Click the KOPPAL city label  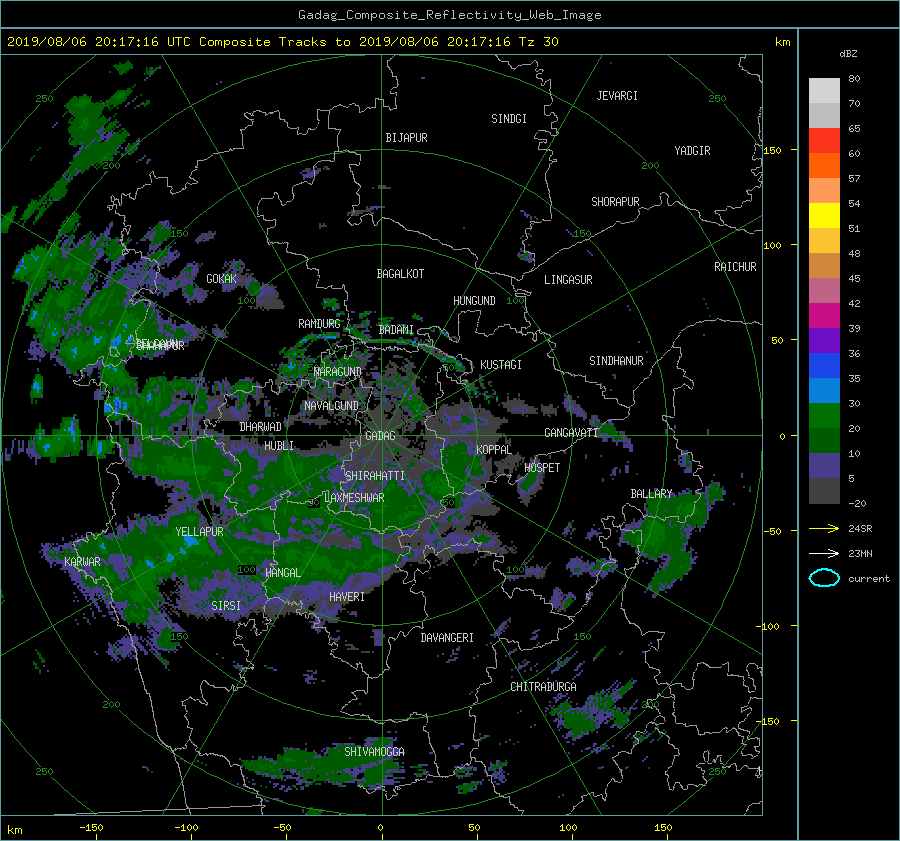494,450
